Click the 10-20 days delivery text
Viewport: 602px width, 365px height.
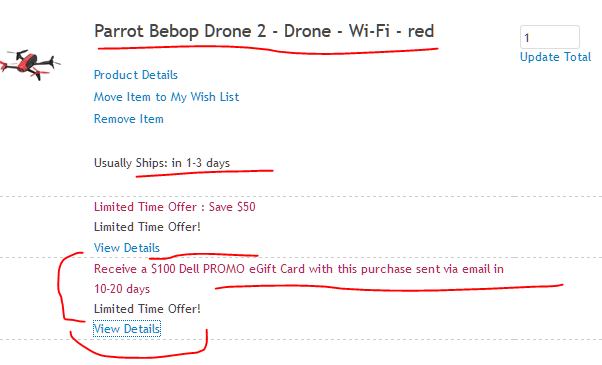(122, 289)
